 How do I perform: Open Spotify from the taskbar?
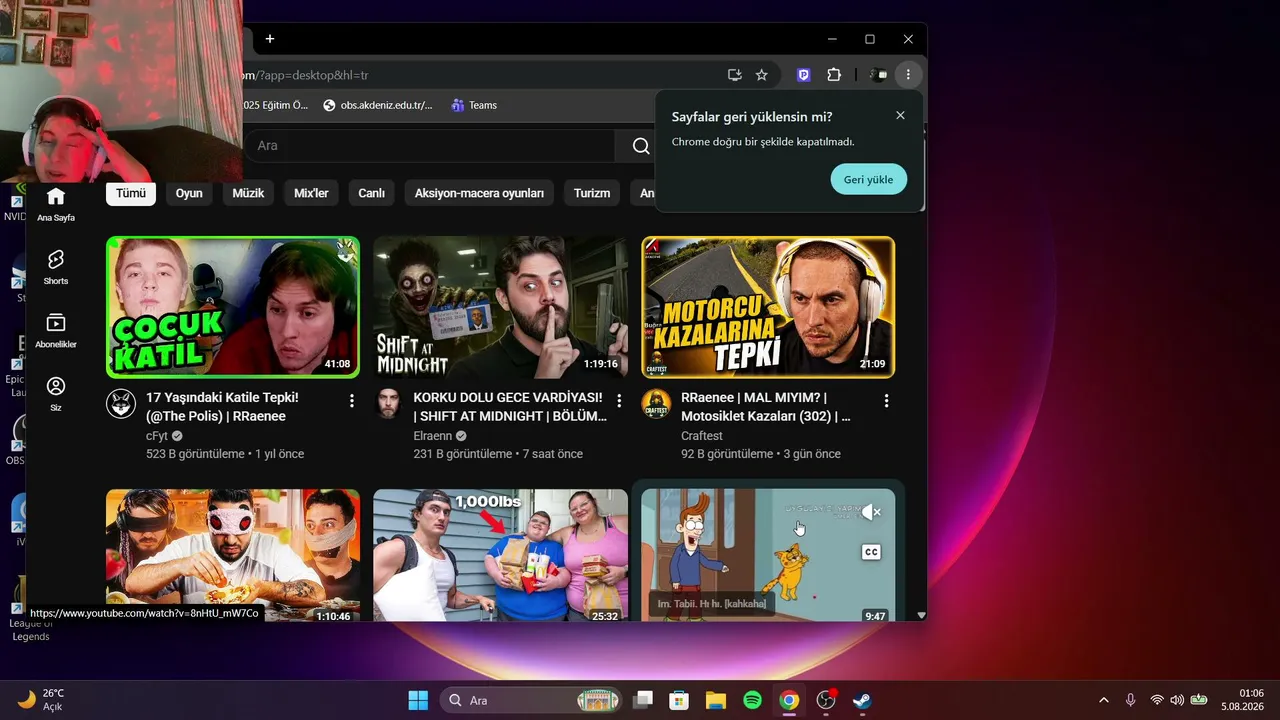pyautogui.click(x=753, y=700)
